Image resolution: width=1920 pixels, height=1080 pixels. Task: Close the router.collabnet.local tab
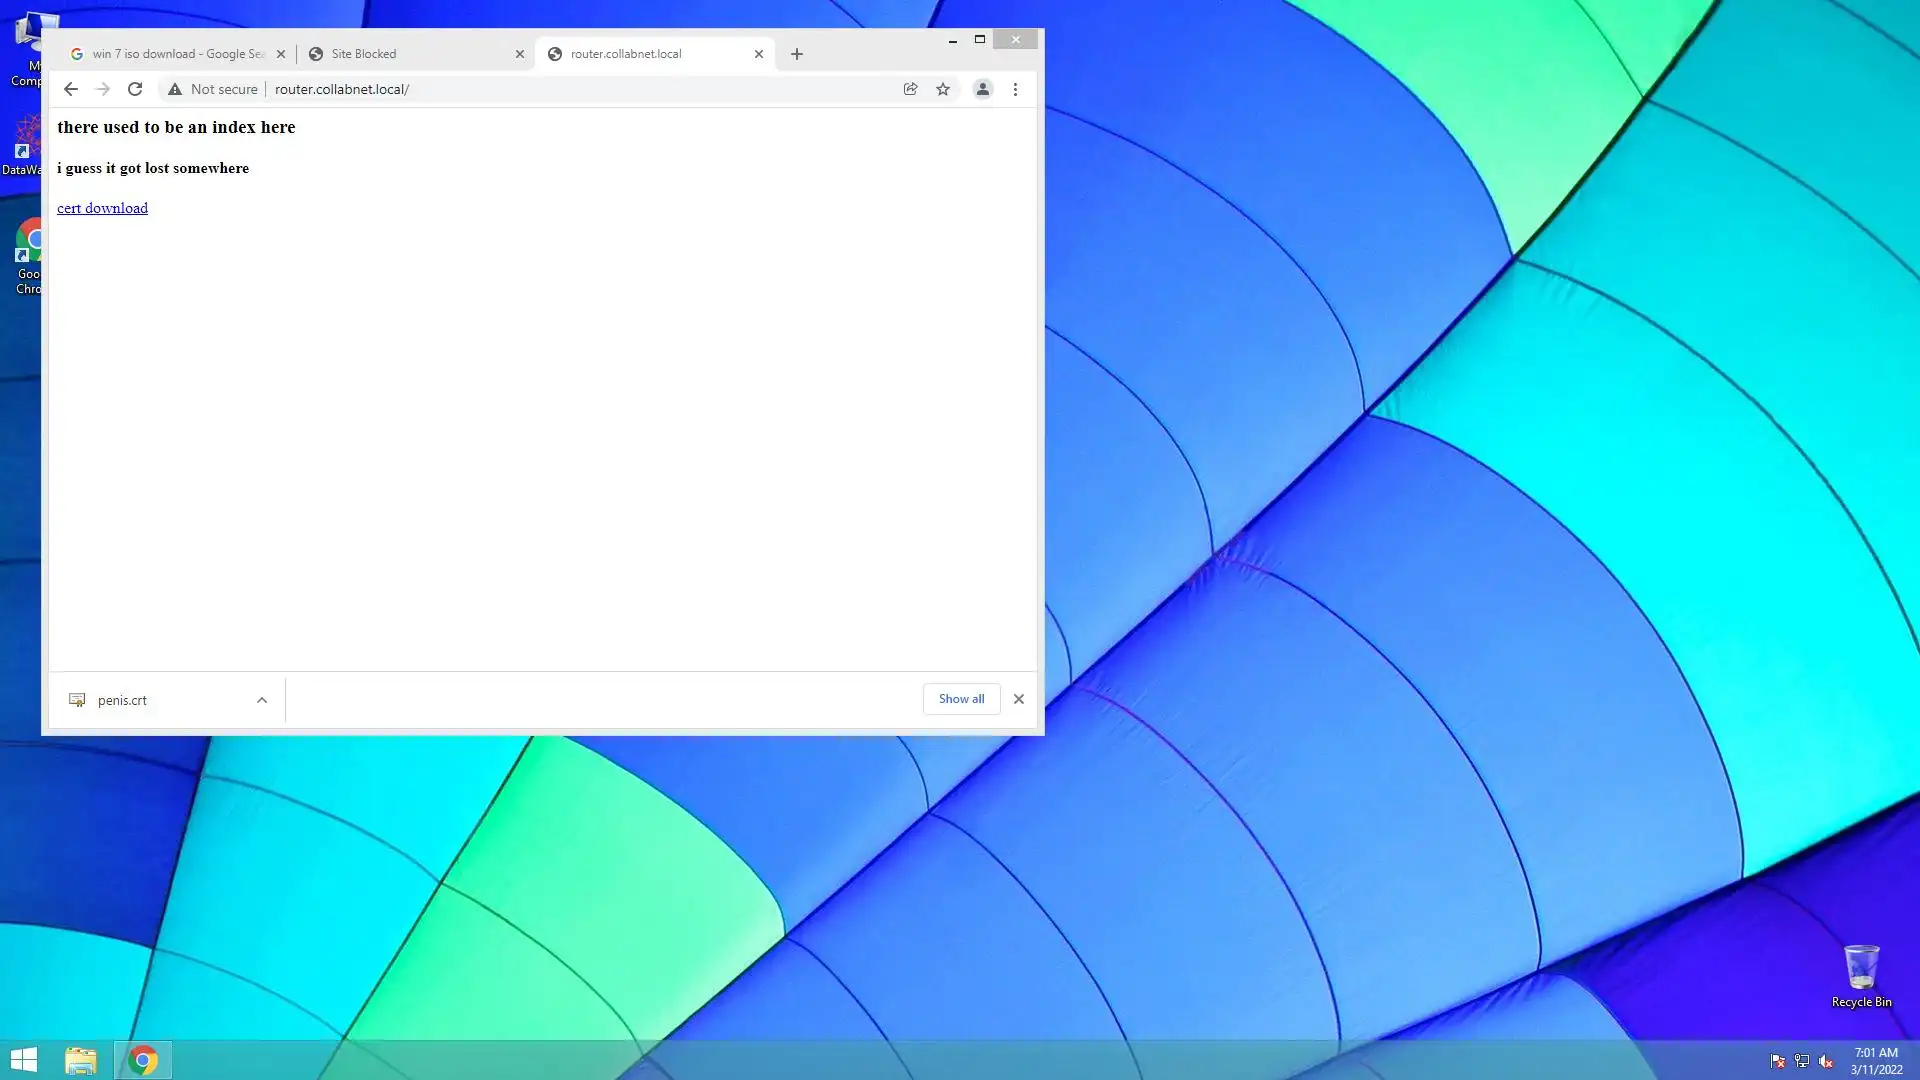click(759, 54)
